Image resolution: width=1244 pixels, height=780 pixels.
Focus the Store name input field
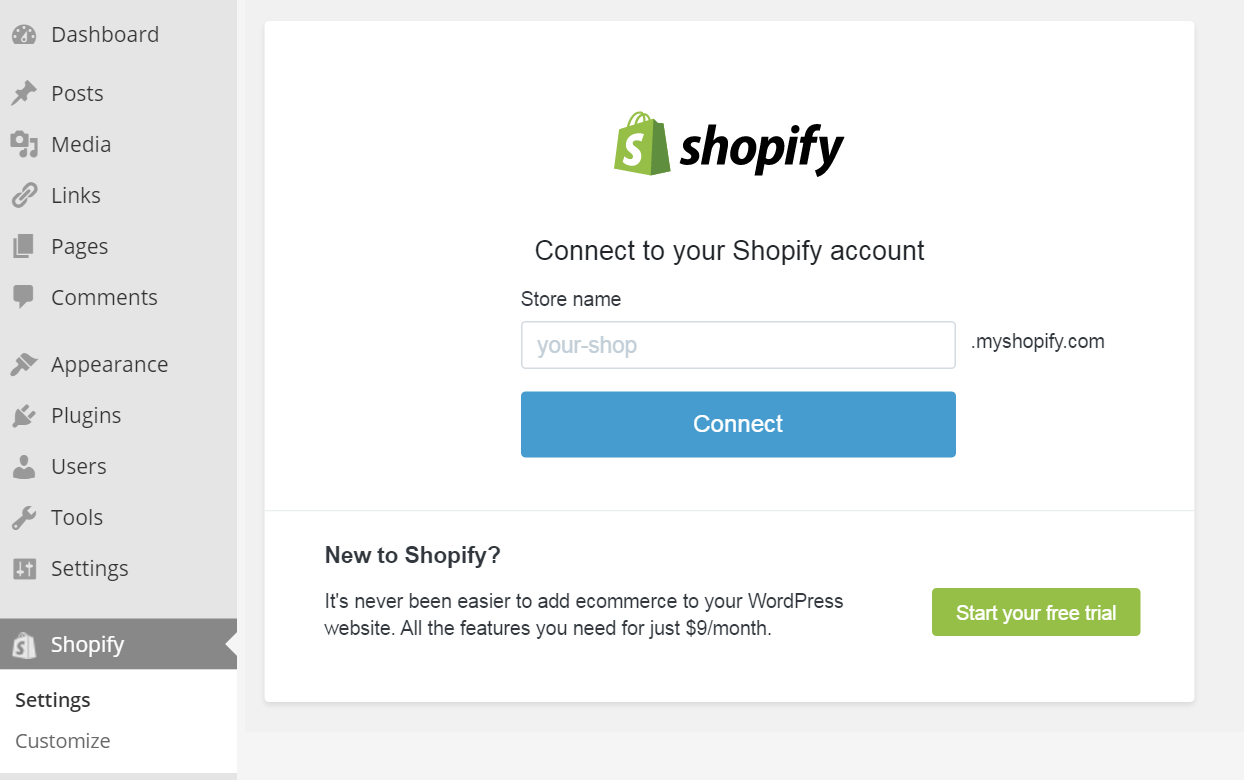click(738, 345)
